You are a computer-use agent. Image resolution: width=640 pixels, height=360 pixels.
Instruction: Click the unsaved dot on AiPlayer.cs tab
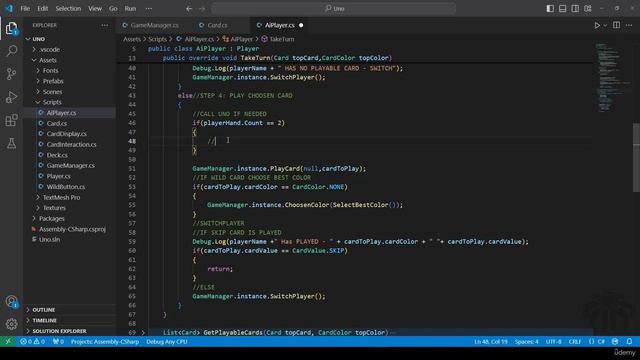(x=301, y=25)
